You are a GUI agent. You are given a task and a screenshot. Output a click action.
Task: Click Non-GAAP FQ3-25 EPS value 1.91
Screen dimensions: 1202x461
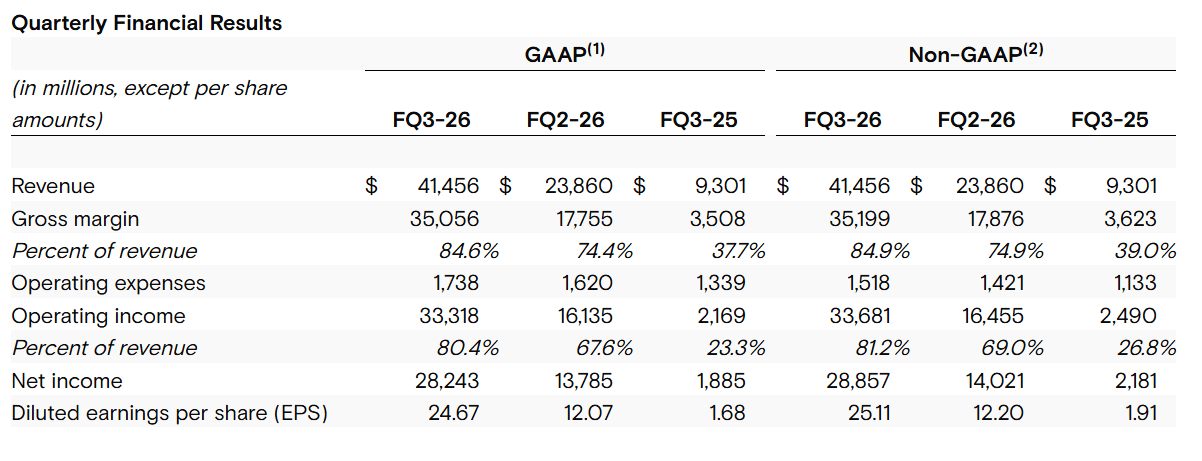[1139, 413]
